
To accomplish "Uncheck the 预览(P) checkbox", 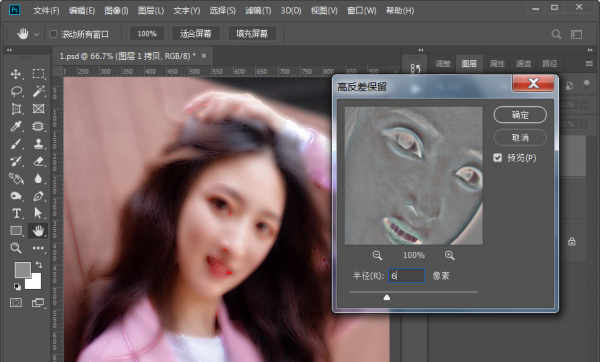I will [497, 158].
